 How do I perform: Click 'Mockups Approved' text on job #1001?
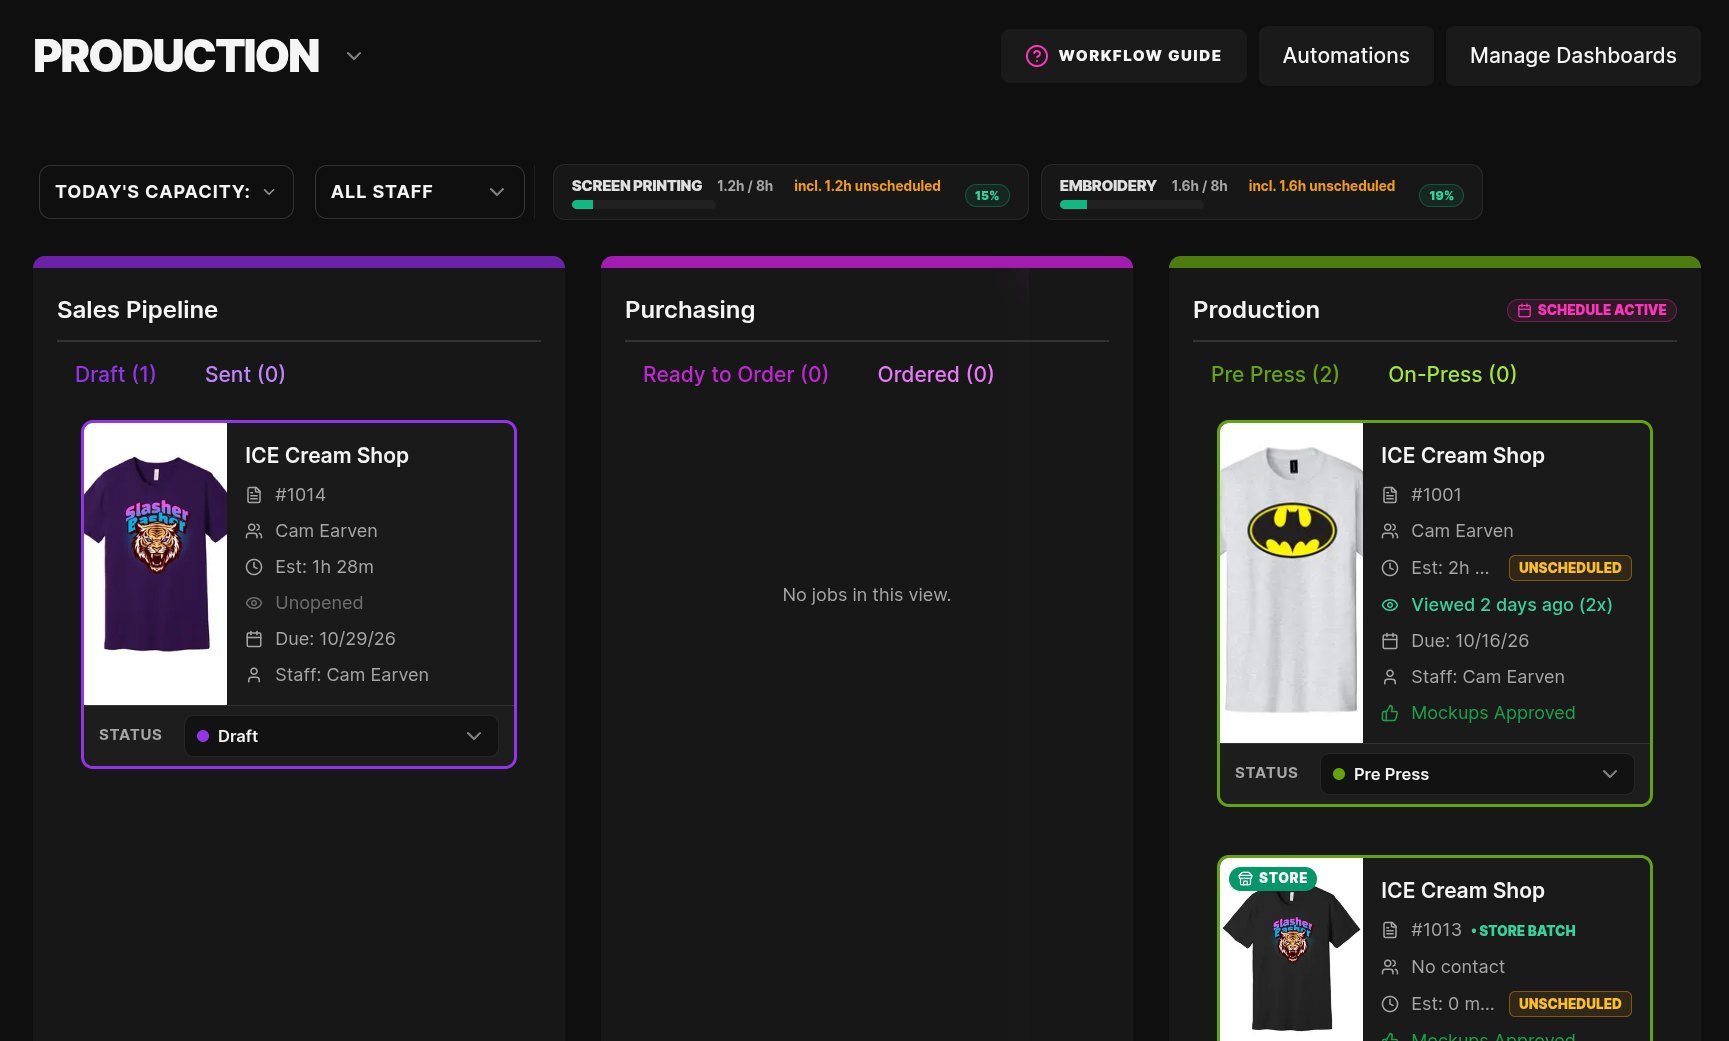(x=1493, y=713)
